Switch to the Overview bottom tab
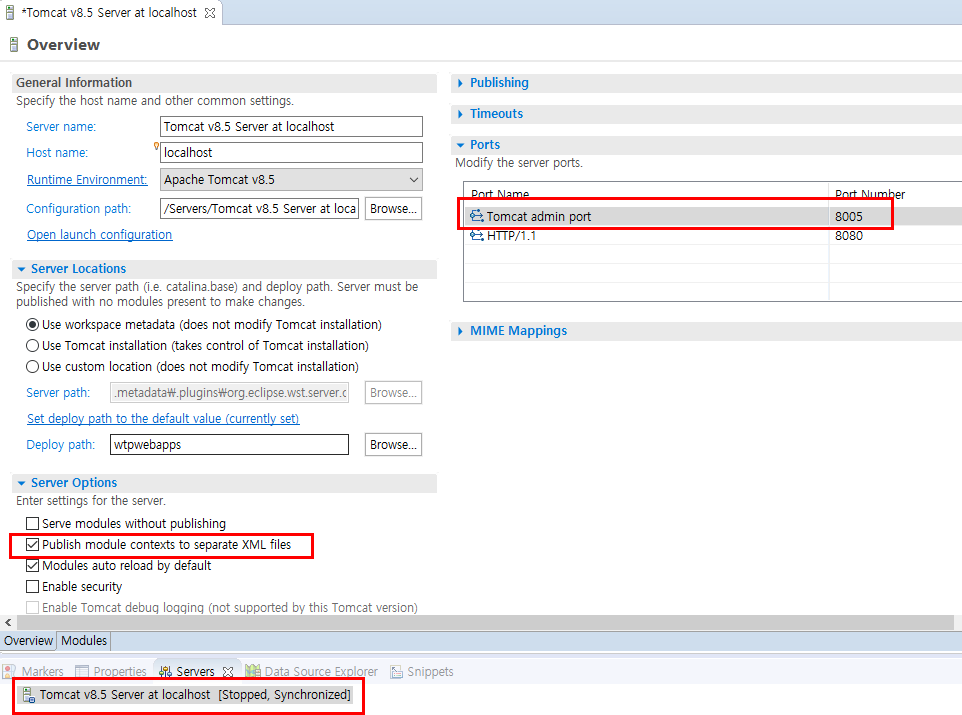 point(28,641)
